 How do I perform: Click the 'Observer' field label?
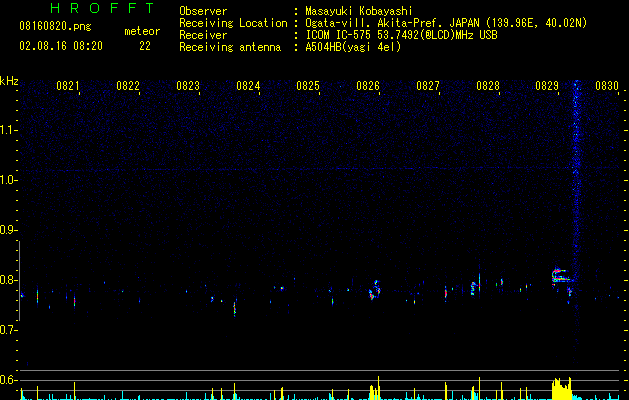pos(203,11)
